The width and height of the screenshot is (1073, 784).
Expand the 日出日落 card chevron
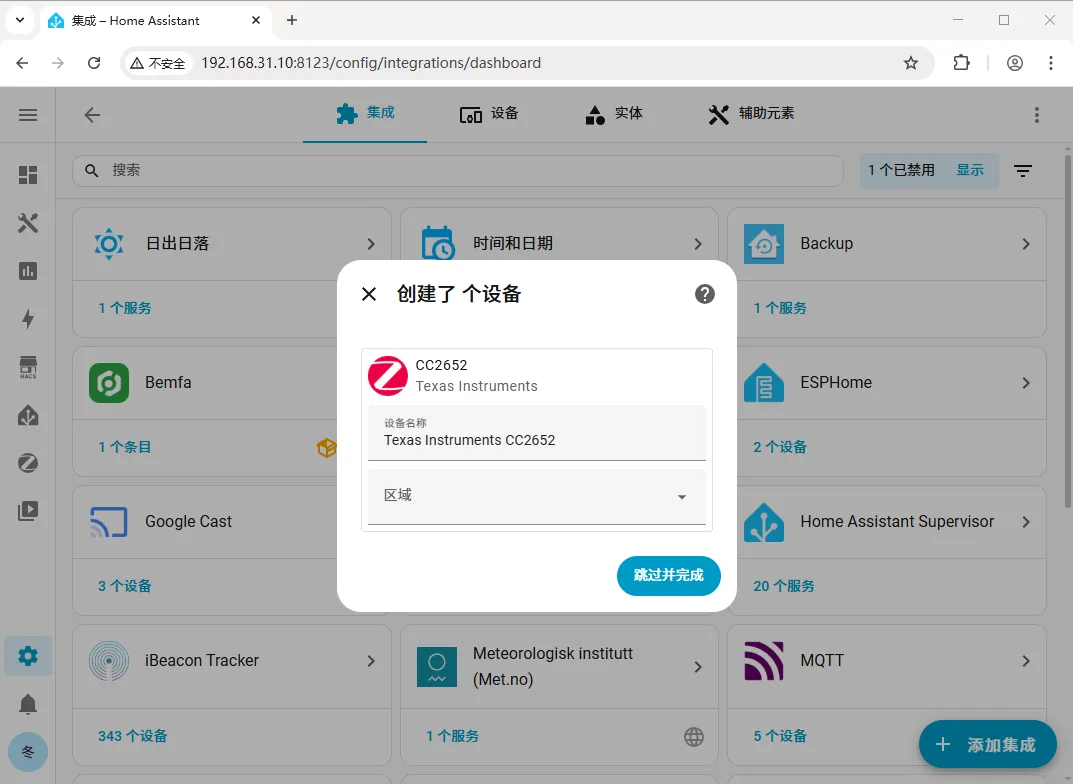tap(371, 244)
